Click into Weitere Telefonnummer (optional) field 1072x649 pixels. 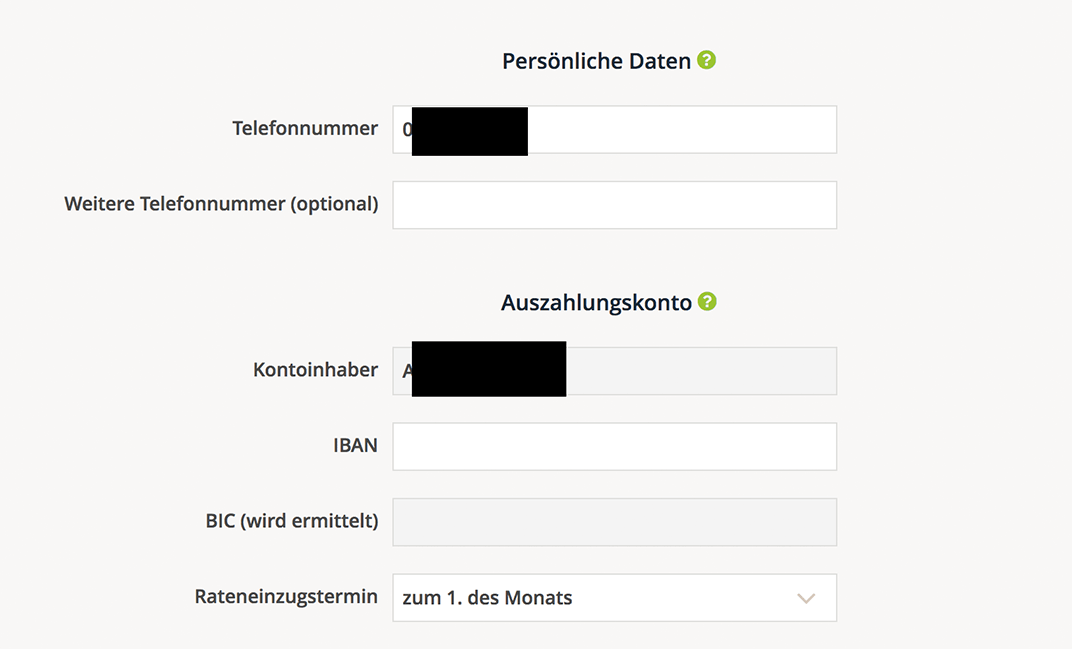pyautogui.click(x=615, y=205)
